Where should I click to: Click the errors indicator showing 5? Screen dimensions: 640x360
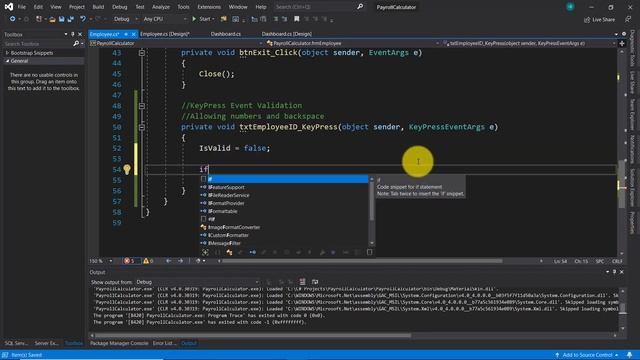(129, 261)
